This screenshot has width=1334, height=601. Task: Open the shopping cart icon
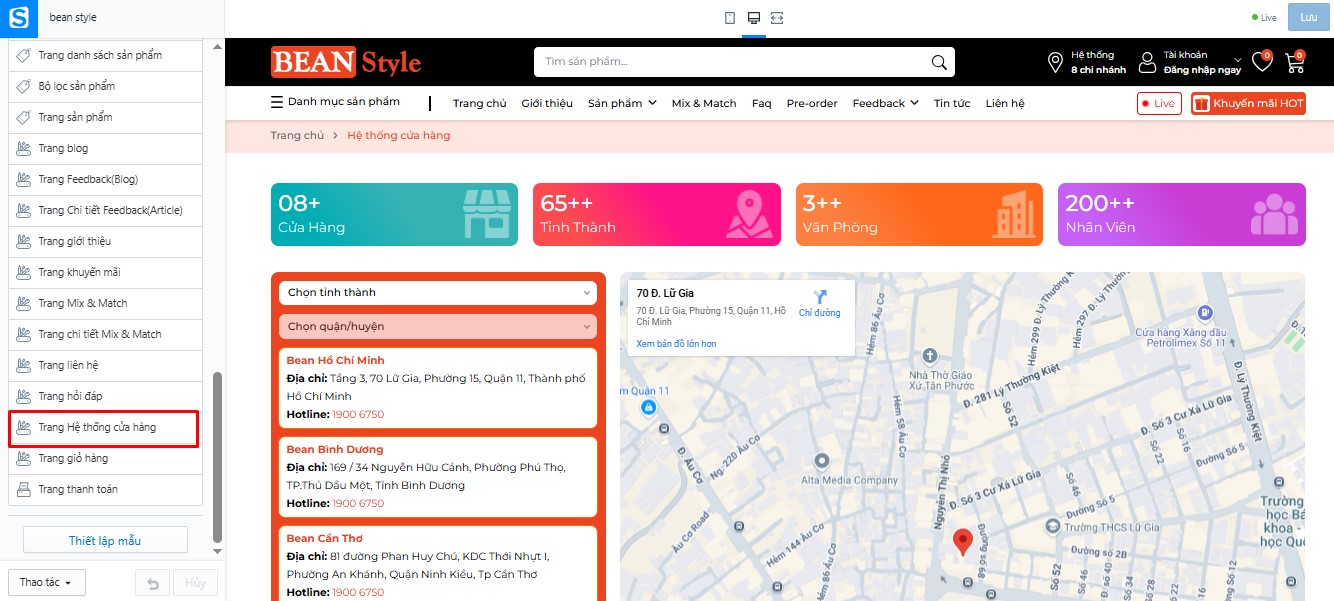(x=1295, y=62)
